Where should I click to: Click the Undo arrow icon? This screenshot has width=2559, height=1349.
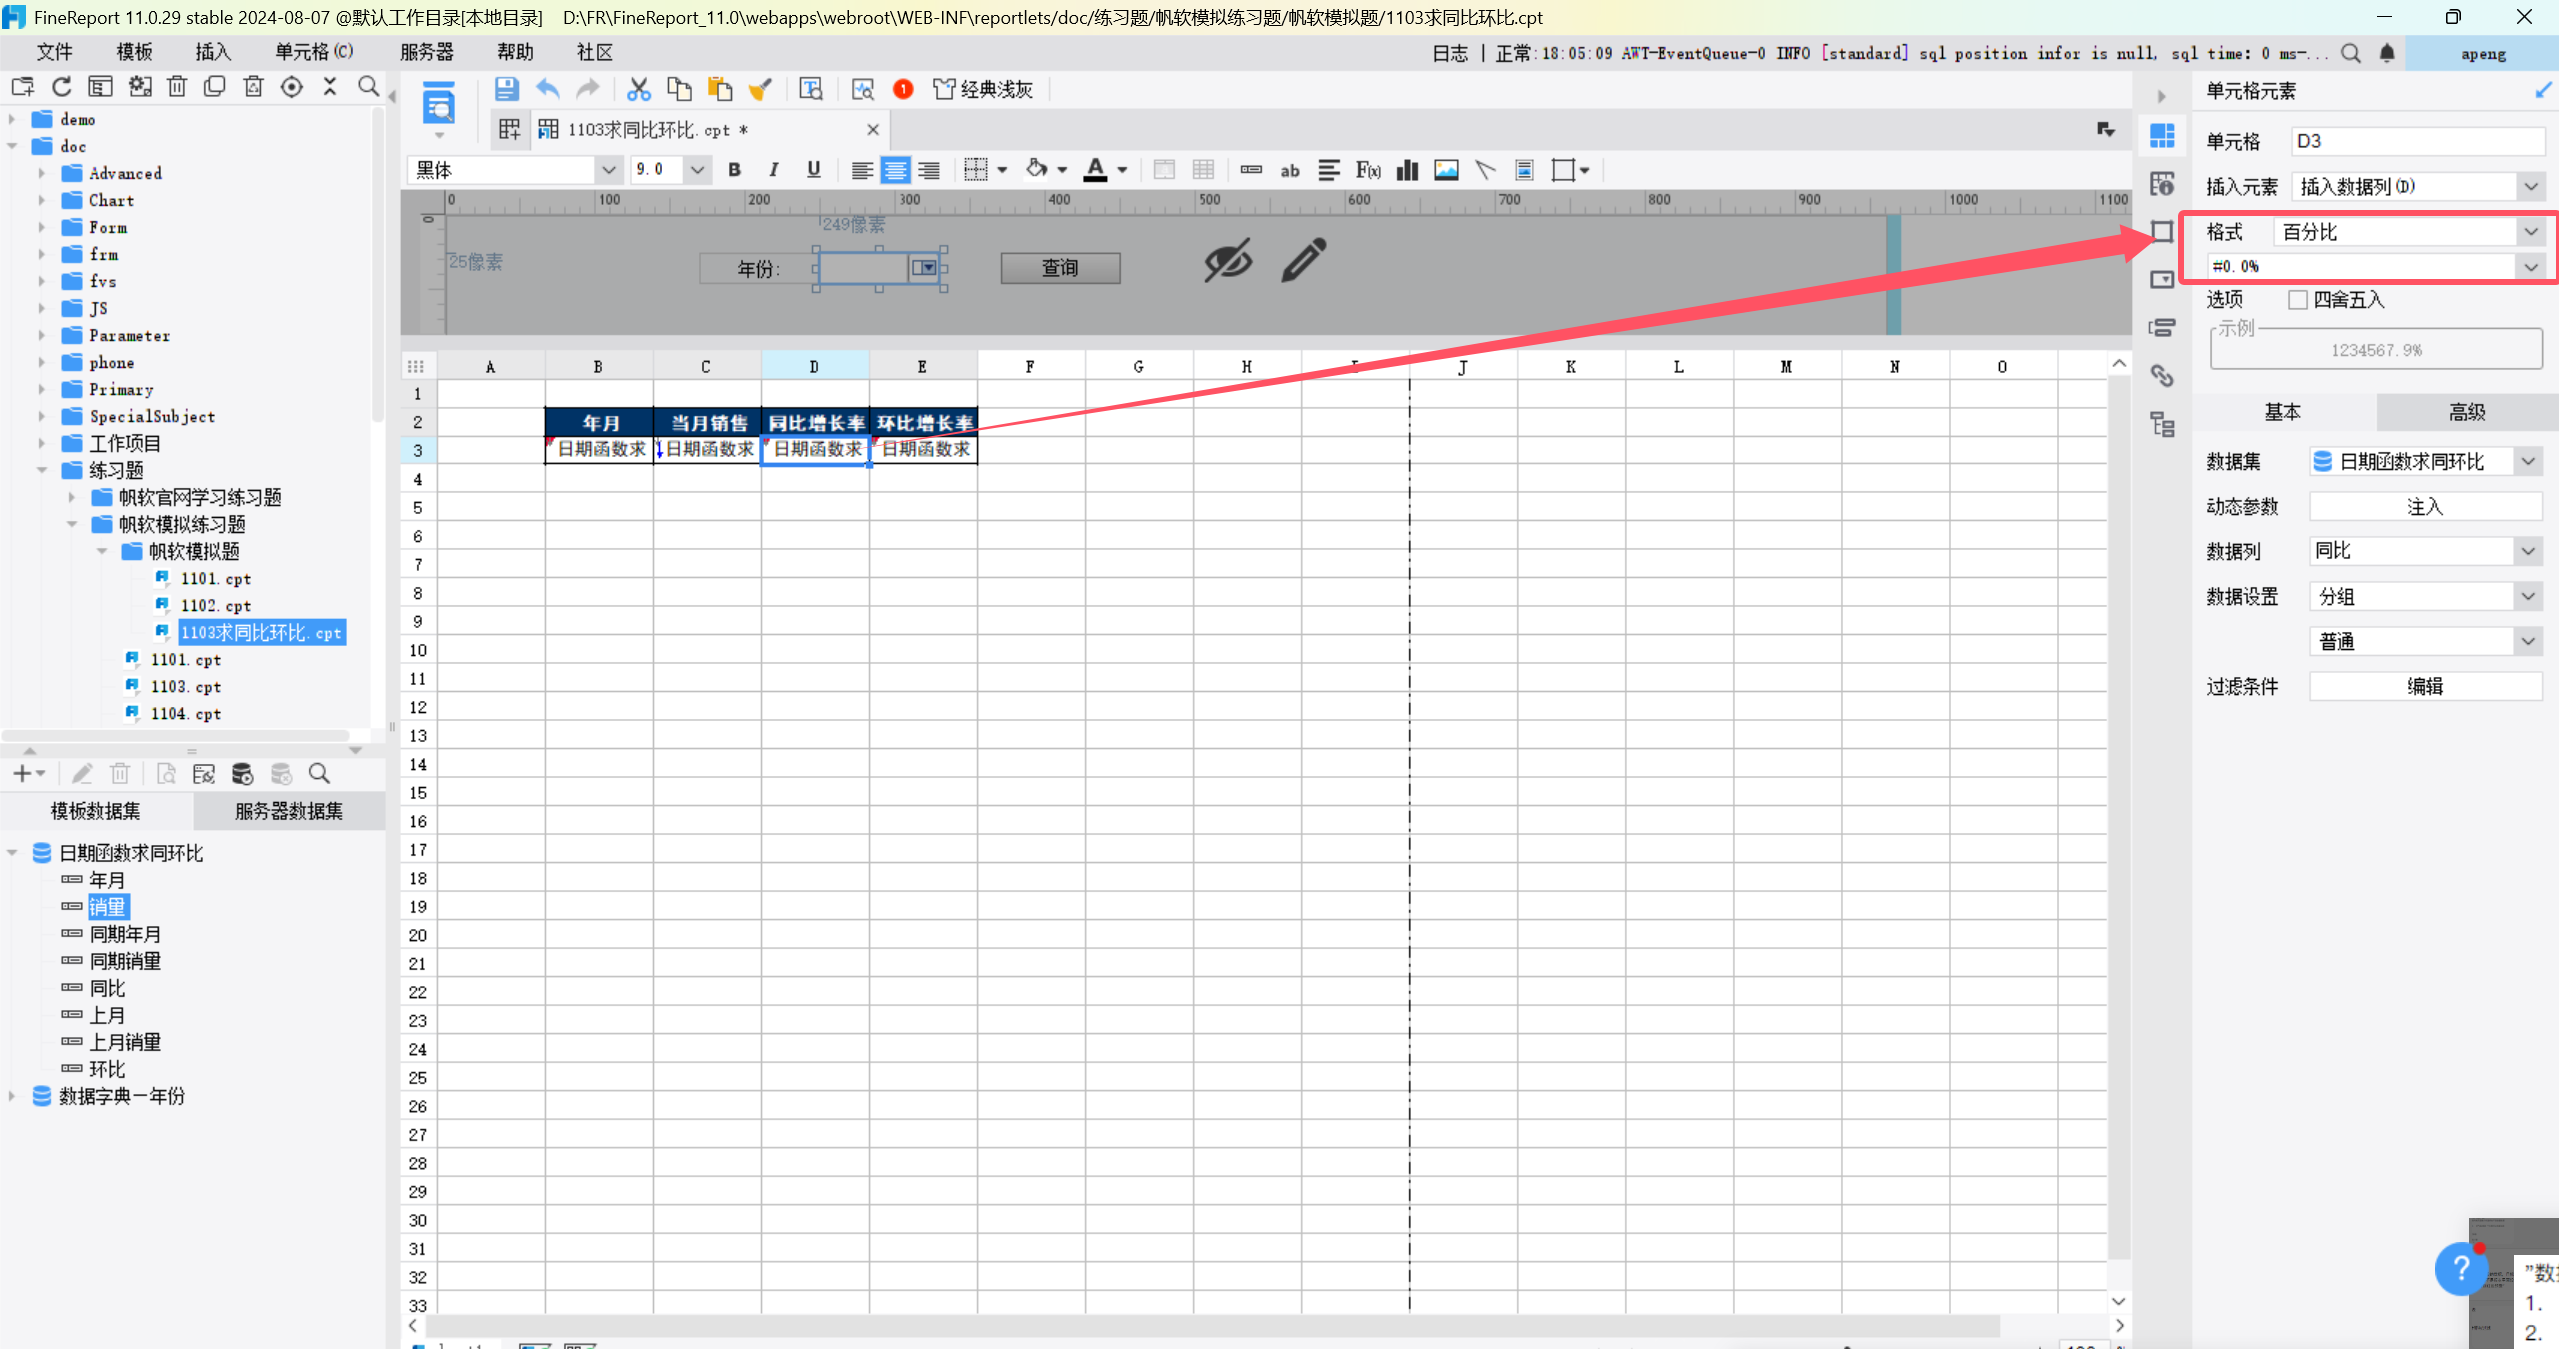point(548,90)
